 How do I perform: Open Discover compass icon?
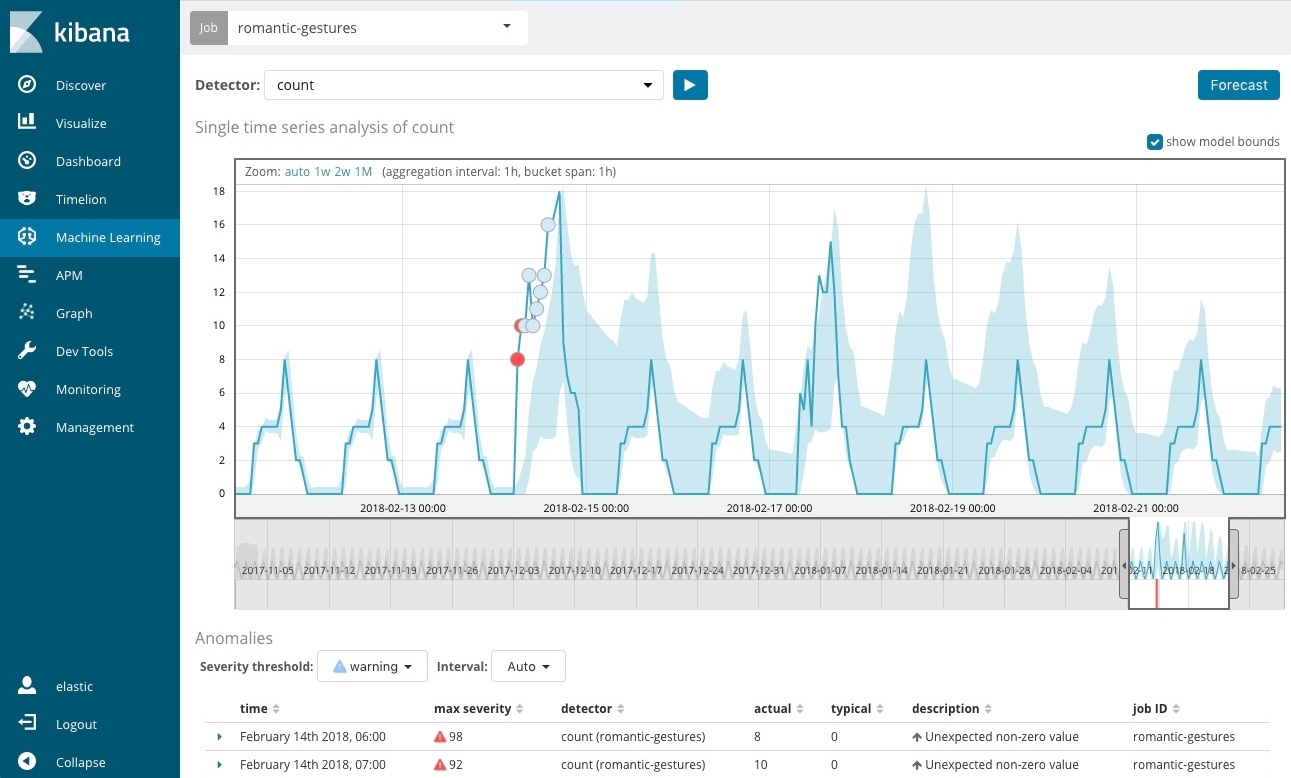(27, 85)
